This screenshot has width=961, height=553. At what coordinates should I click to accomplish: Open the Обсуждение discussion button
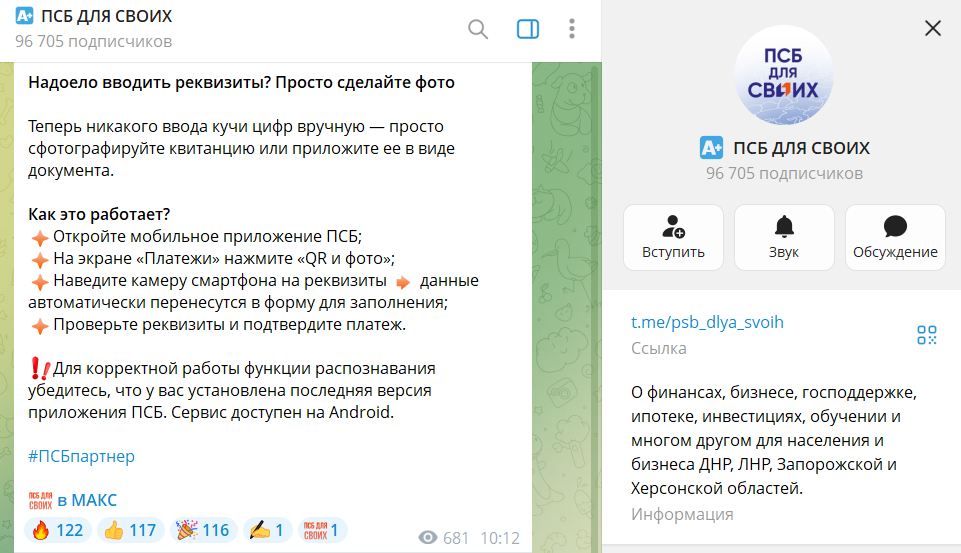895,237
